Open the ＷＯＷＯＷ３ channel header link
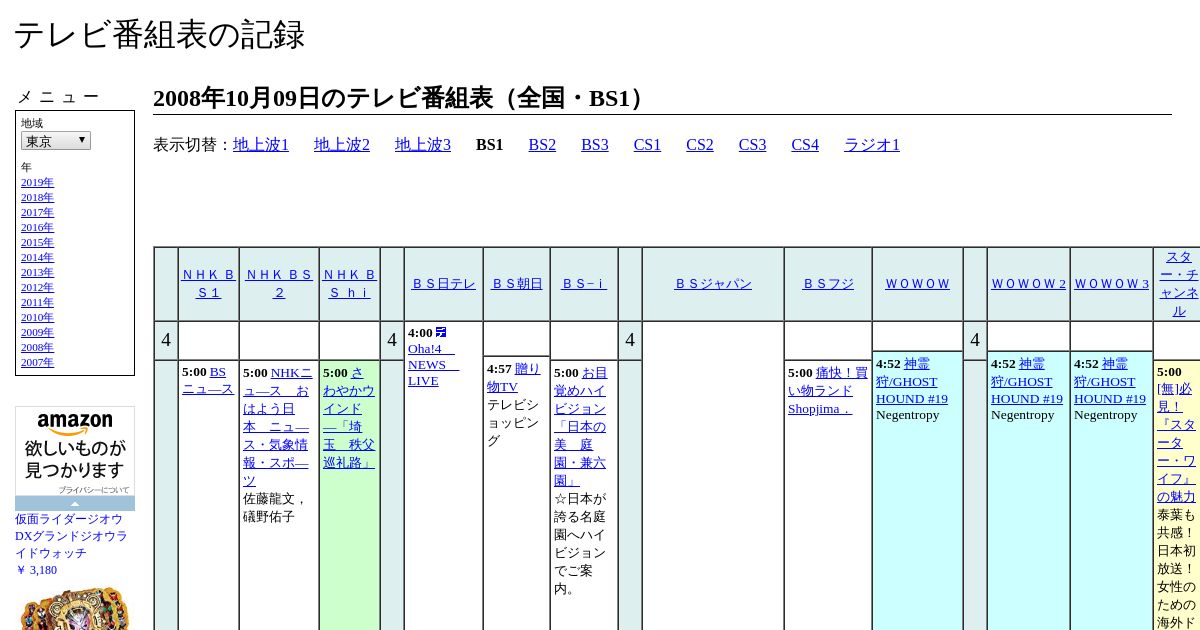Image resolution: width=1200 pixels, height=630 pixels. (1112, 284)
